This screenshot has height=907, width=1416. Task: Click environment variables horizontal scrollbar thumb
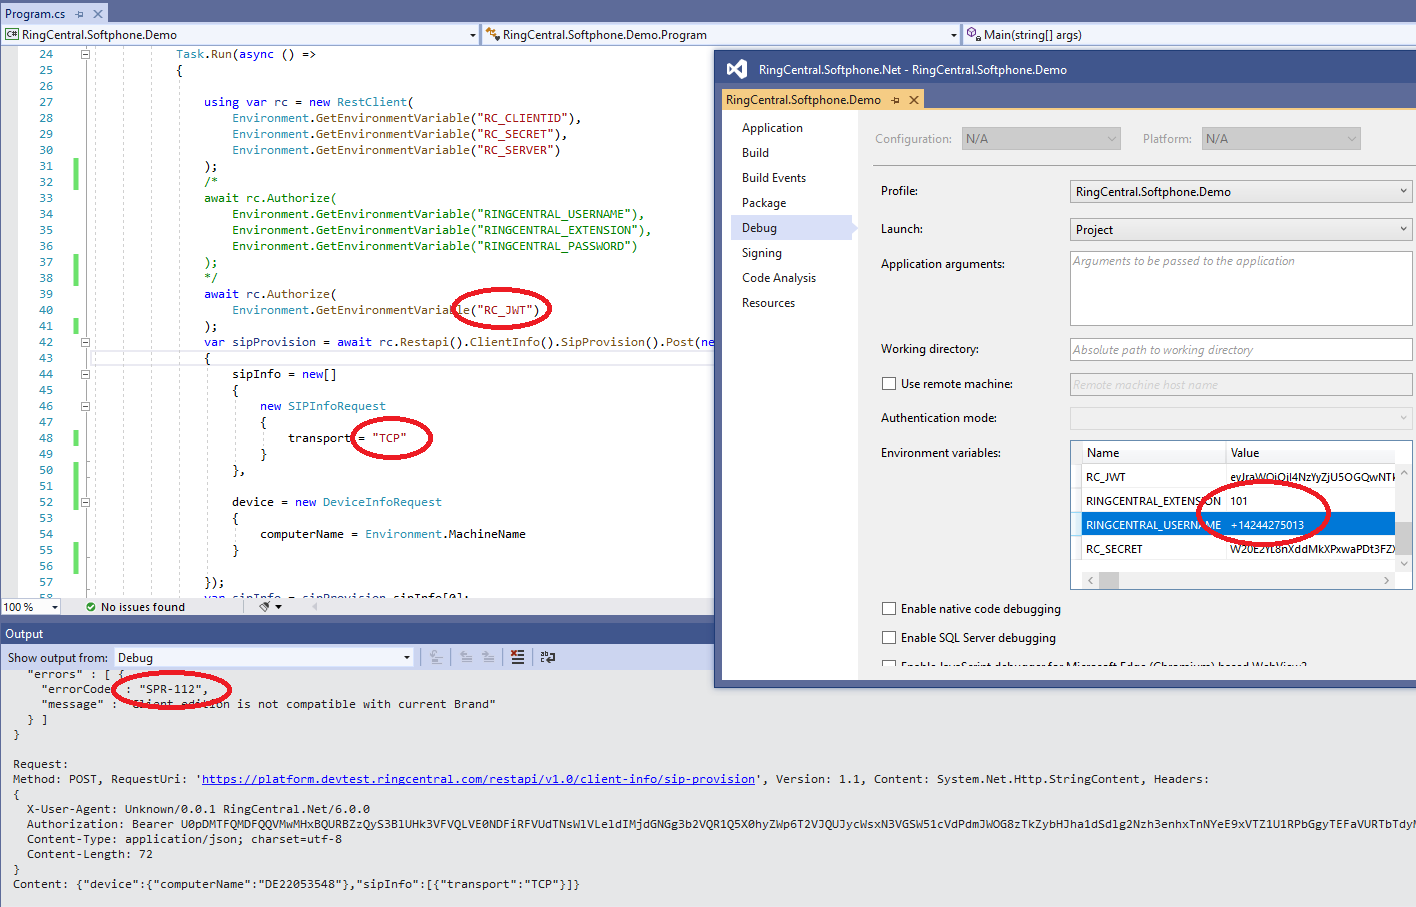pyautogui.click(x=1108, y=580)
